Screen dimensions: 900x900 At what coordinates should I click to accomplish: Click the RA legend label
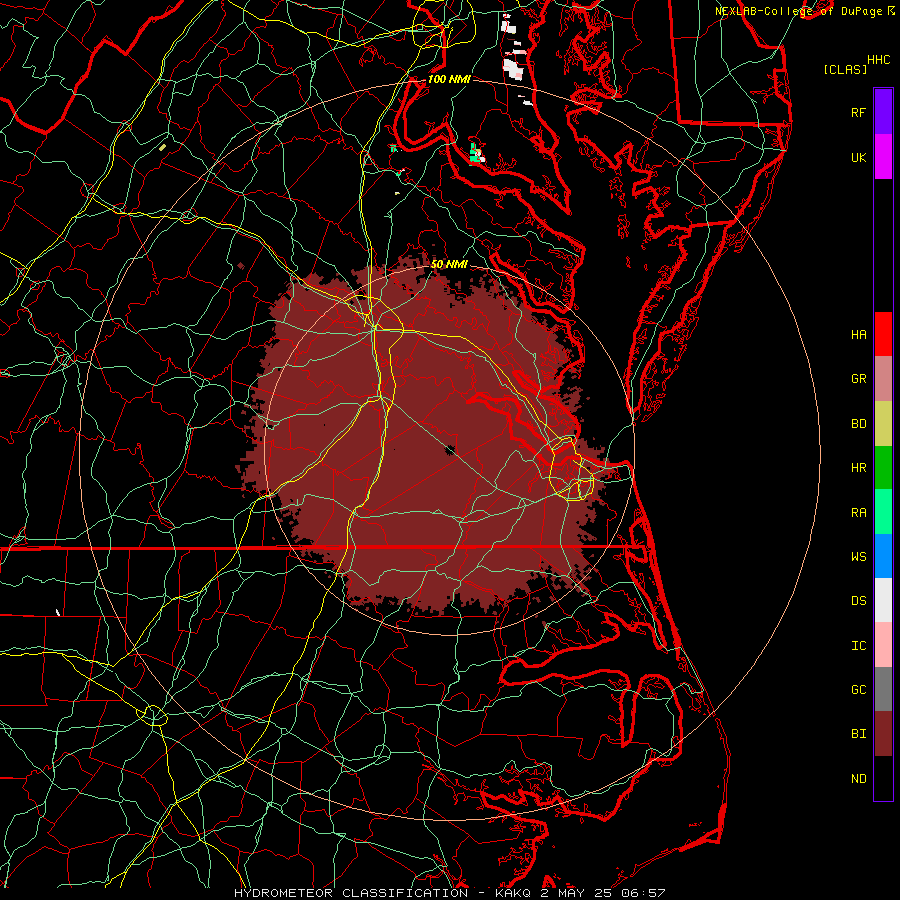(858, 512)
